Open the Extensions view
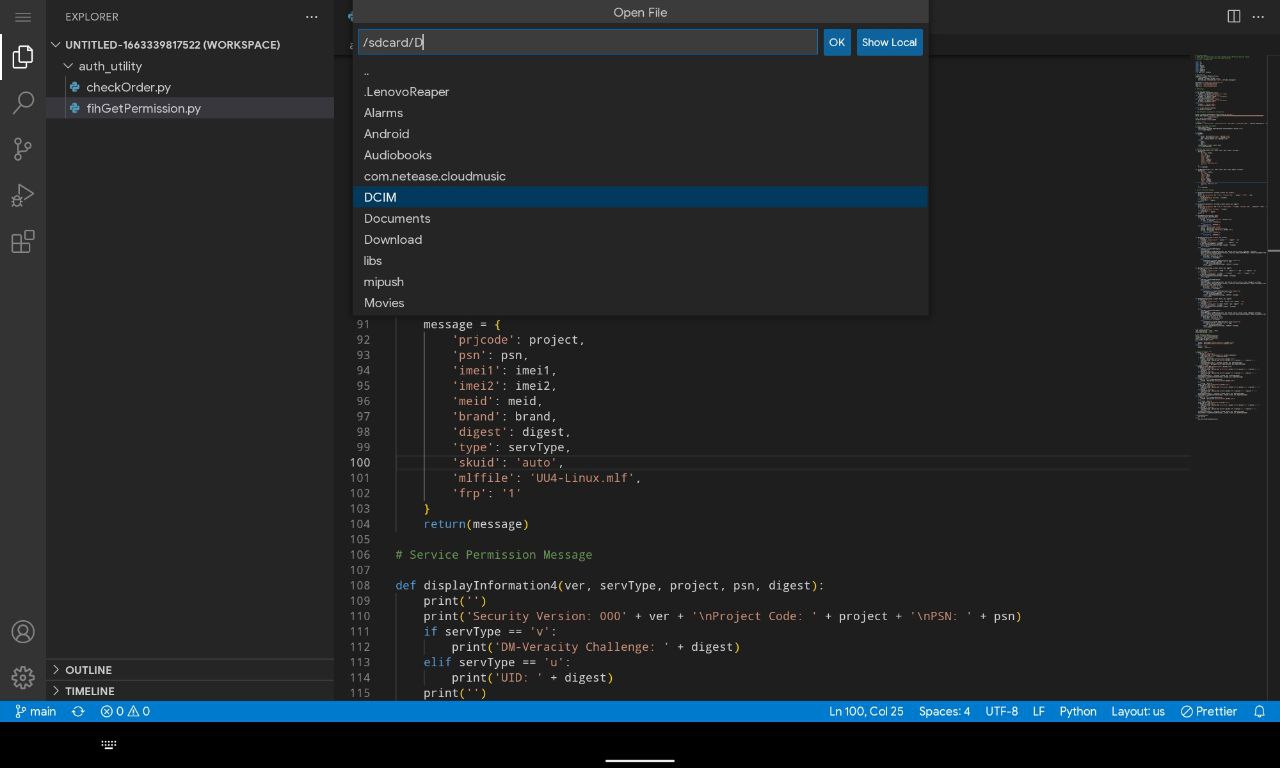 23,241
